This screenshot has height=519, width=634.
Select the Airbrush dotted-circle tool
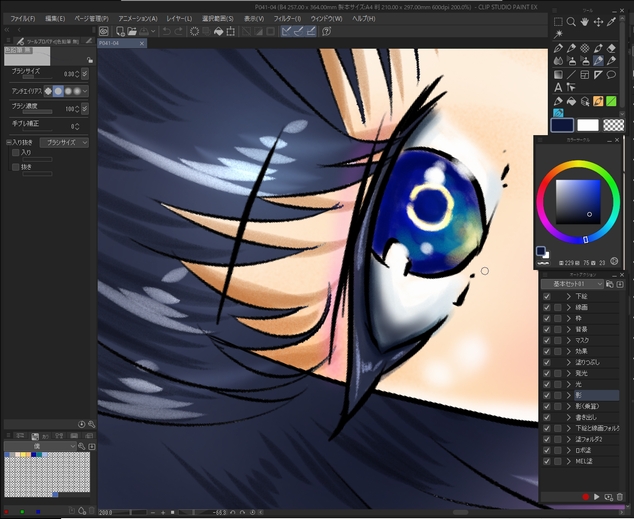[585, 48]
